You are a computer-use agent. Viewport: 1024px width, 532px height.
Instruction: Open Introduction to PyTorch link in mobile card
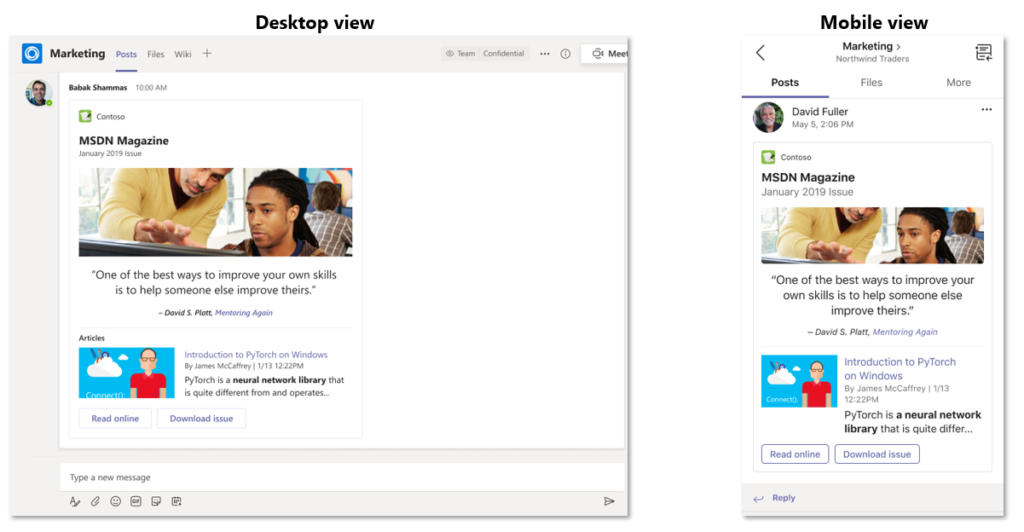[x=899, y=369]
